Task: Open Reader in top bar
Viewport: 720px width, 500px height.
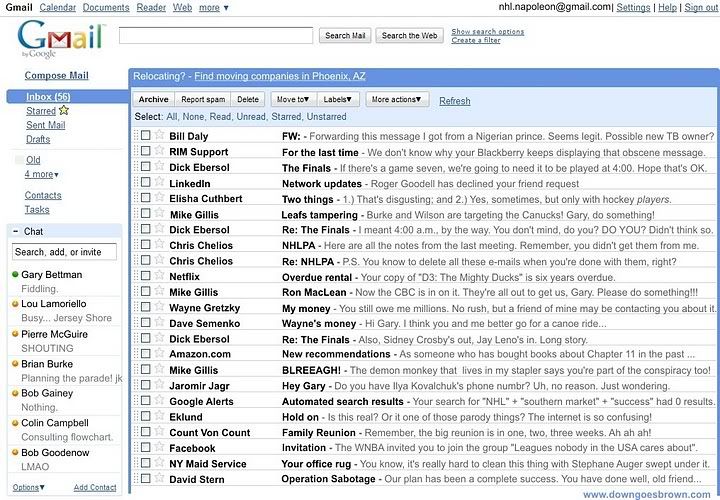Action: click(x=151, y=8)
